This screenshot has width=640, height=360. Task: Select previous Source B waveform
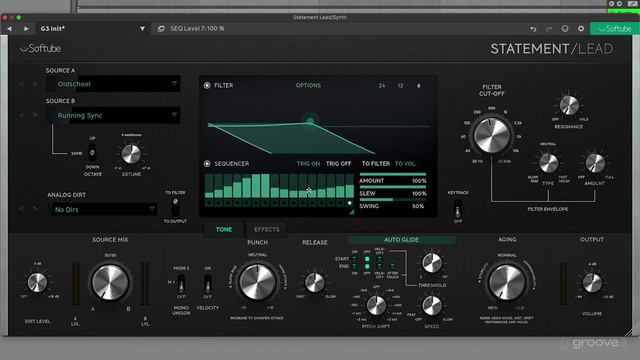point(22,116)
